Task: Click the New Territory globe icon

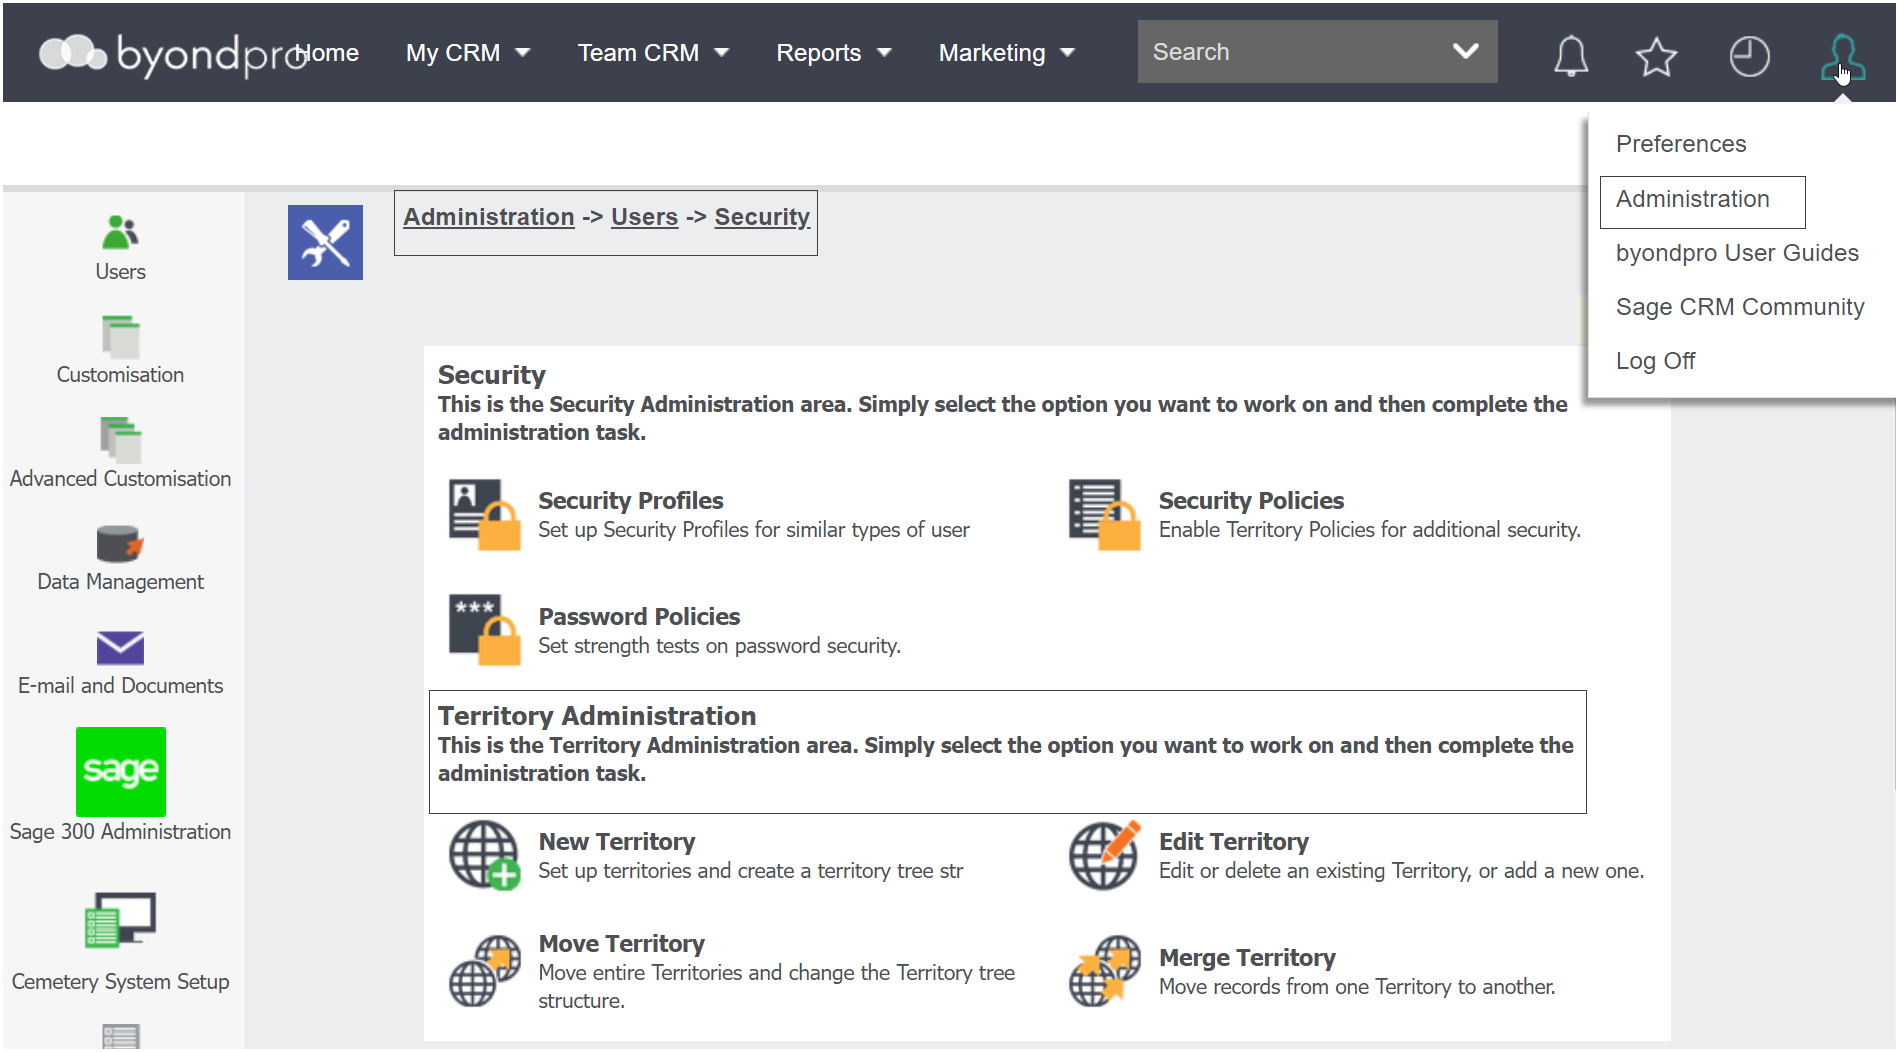Action: tap(484, 855)
